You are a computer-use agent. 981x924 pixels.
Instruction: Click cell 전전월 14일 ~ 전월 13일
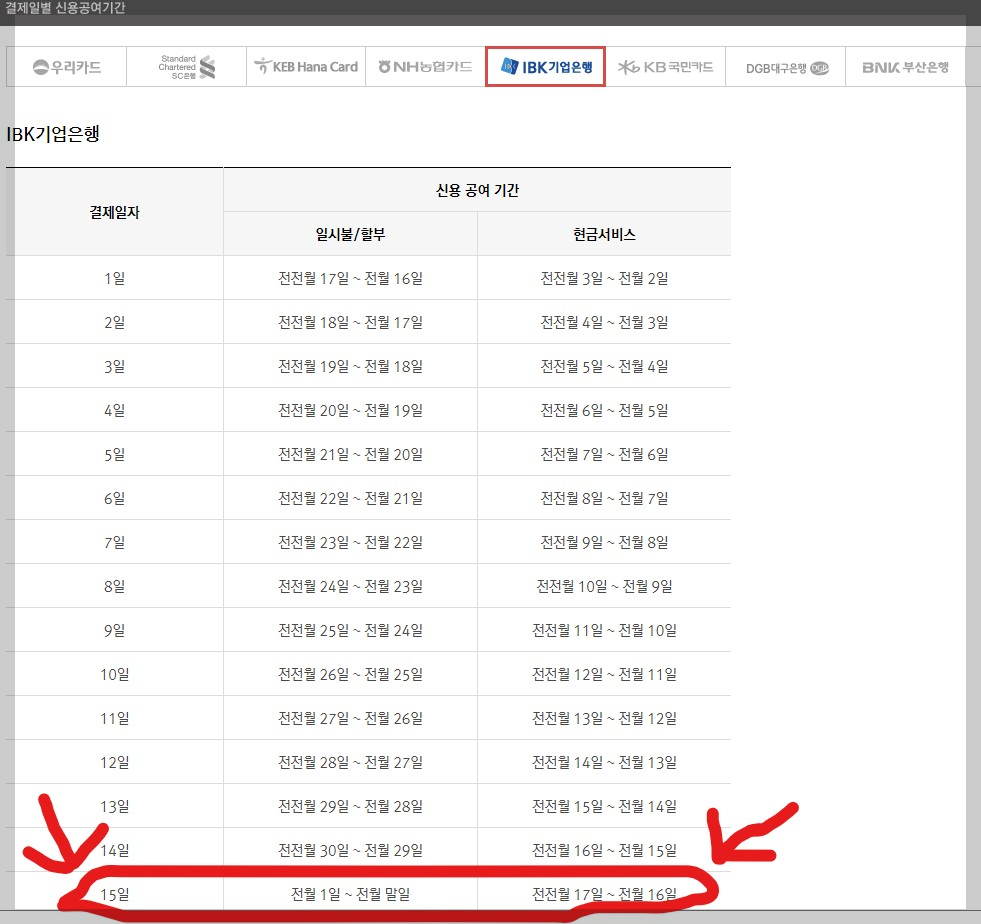pos(604,763)
